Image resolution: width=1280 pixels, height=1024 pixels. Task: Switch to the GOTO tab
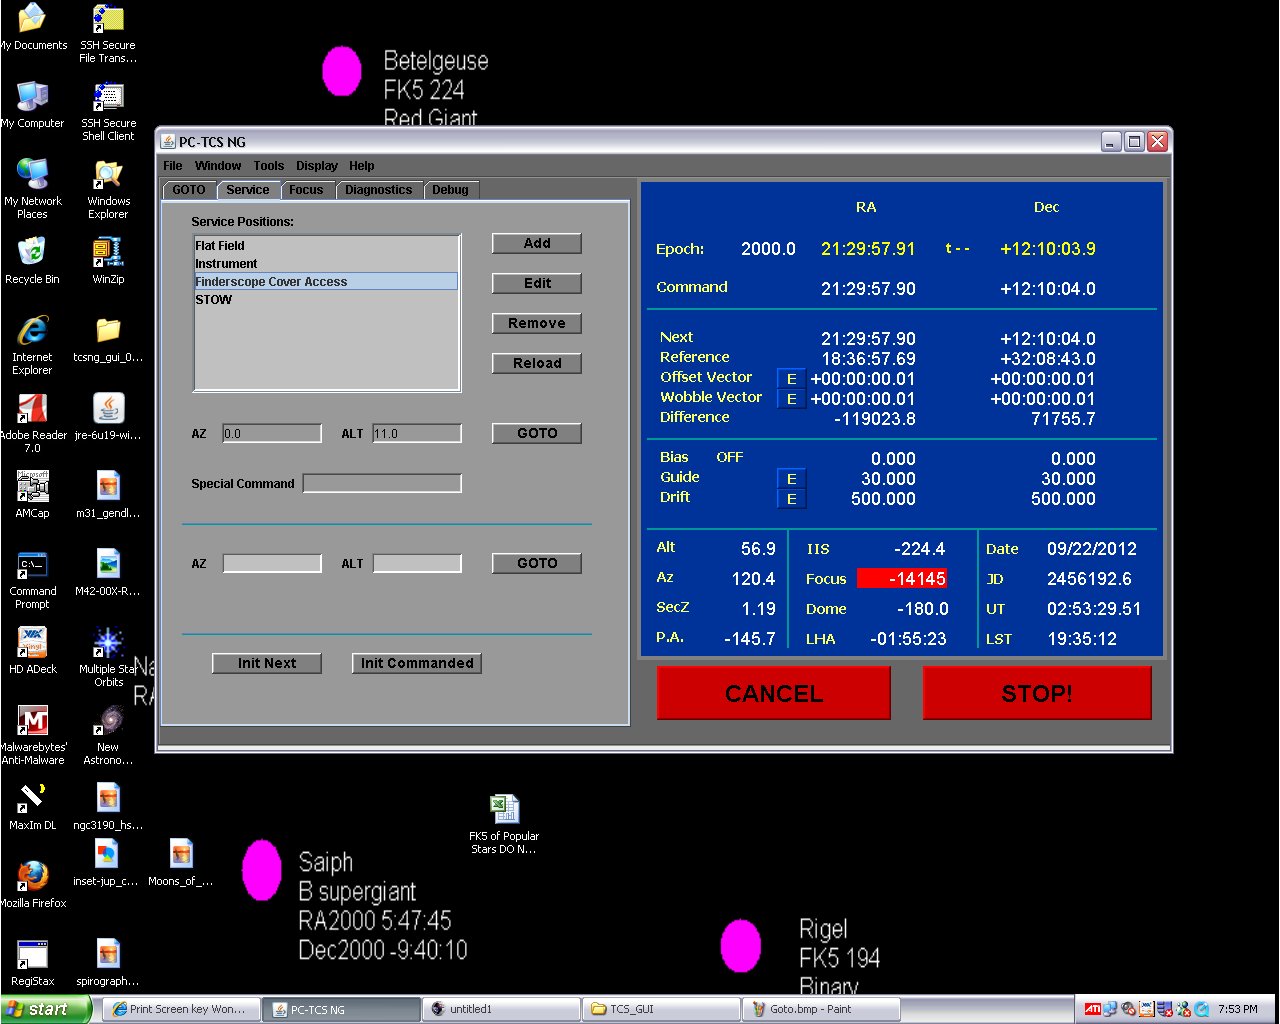coord(189,190)
